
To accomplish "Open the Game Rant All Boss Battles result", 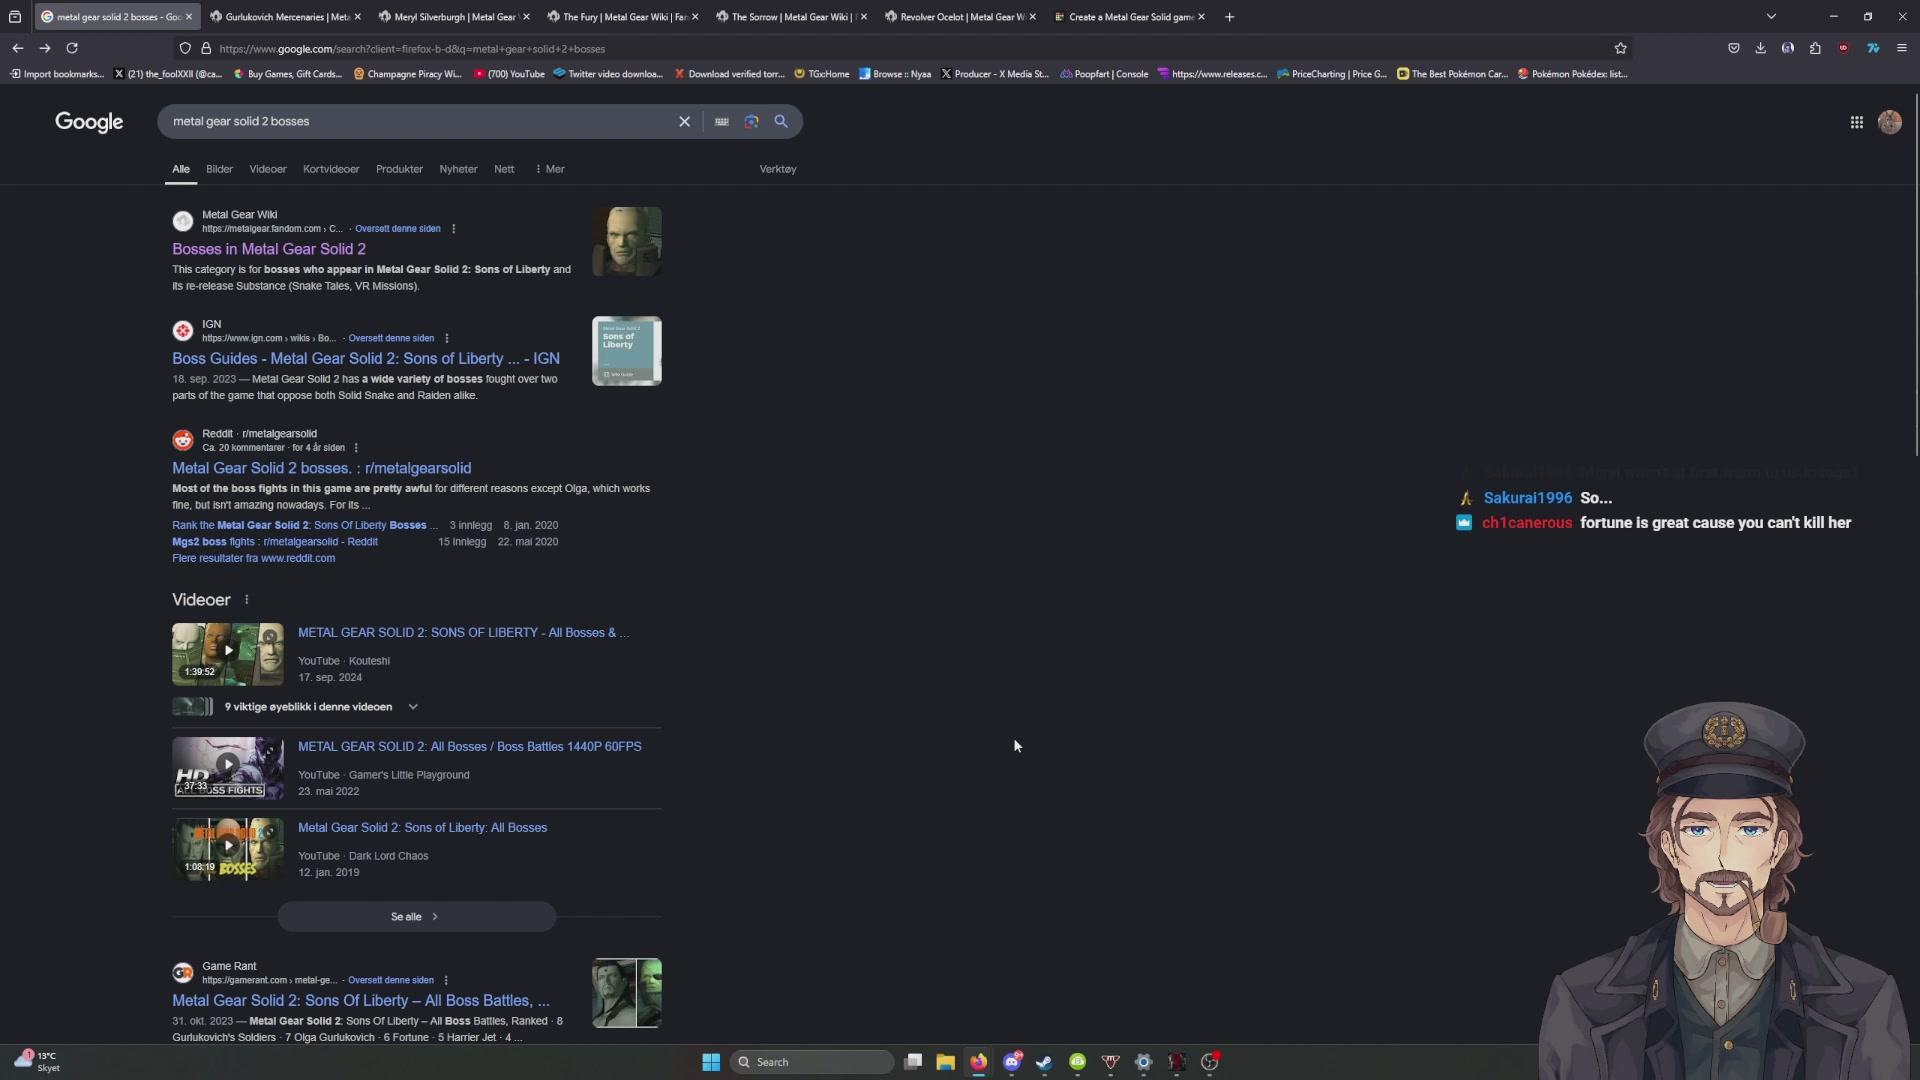I will pyautogui.click(x=361, y=1000).
